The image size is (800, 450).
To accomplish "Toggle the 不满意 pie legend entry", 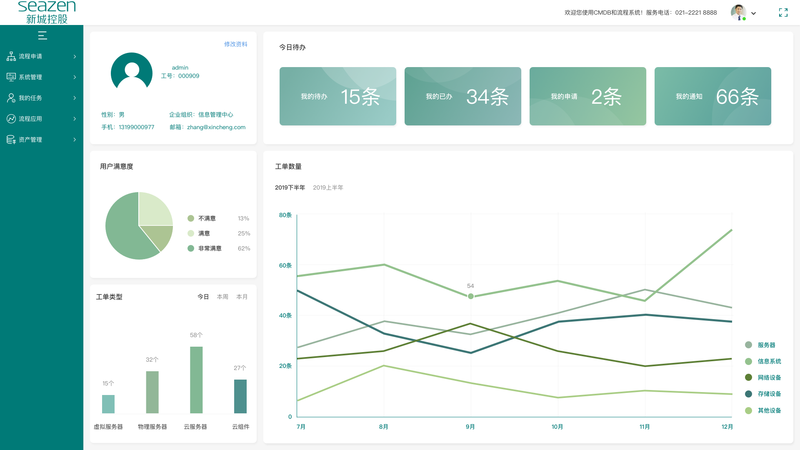I will click(x=218, y=218).
